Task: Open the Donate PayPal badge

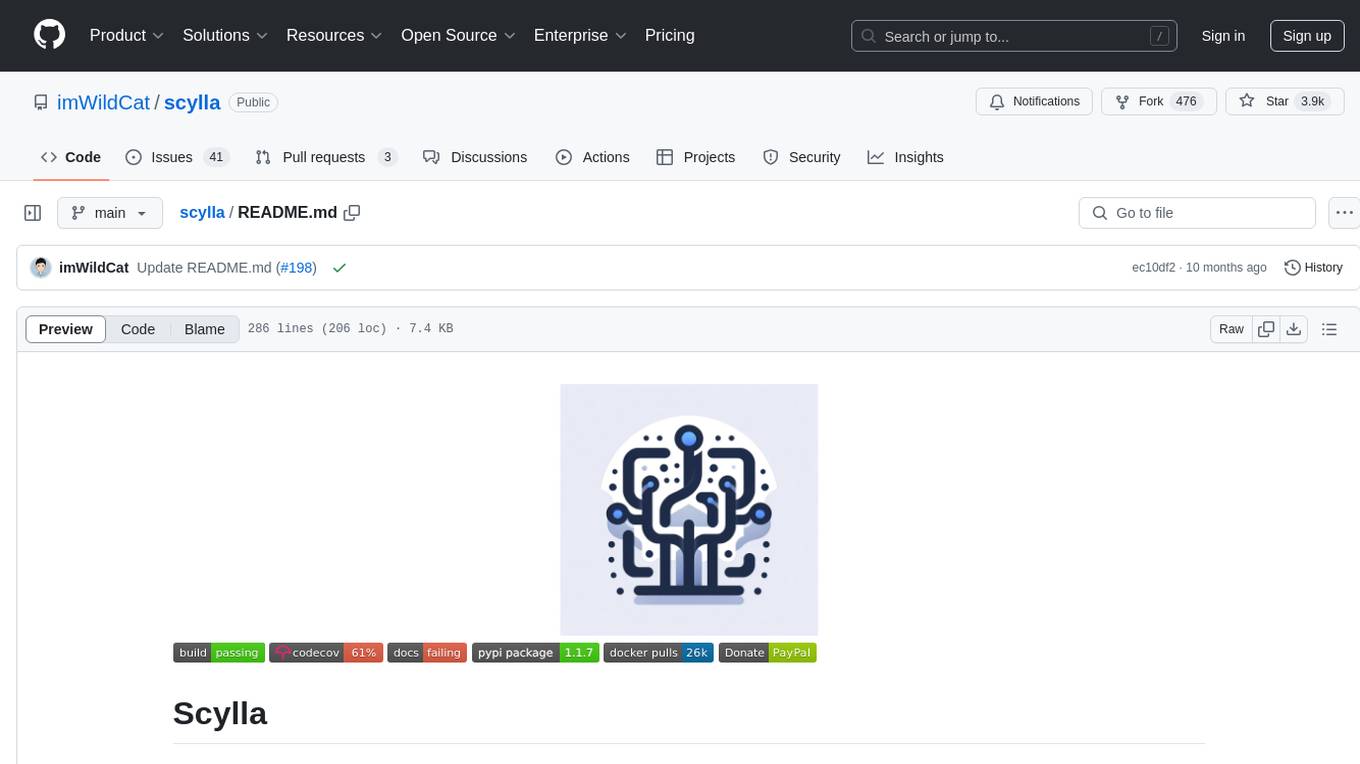Action: tap(768, 653)
